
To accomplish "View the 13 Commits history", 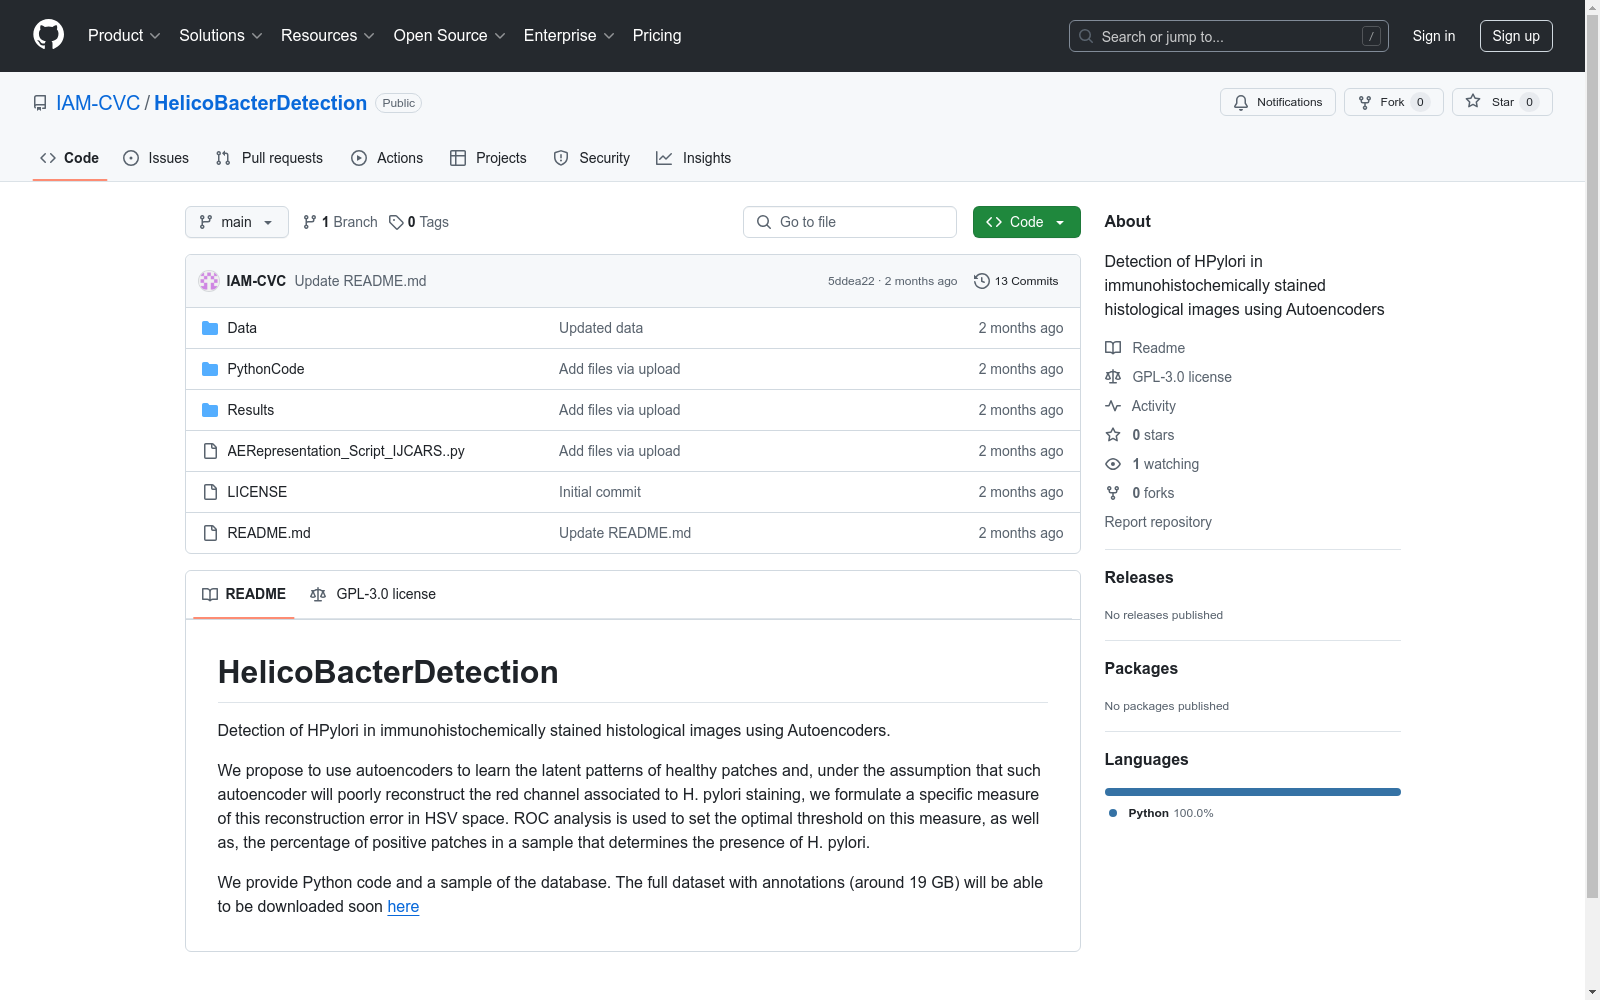I will click(1016, 281).
